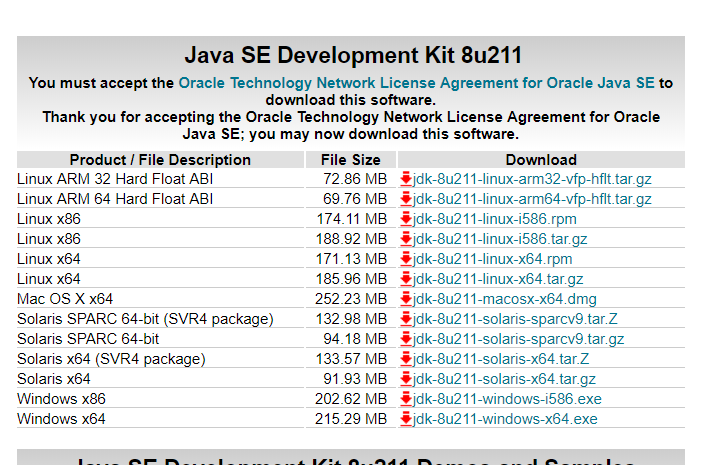The image size is (712, 465).
Task: Select 'Linux ARM 64 Hard Float ABI' text
Action: pos(115,199)
